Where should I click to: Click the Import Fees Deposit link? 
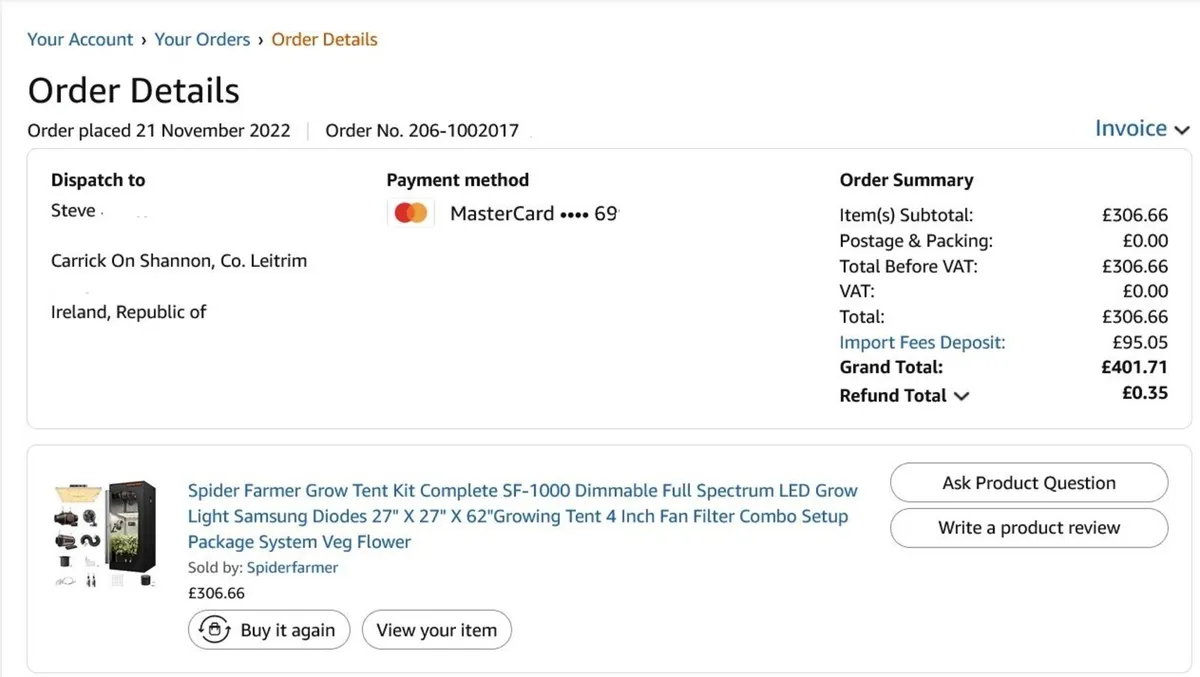tap(922, 342)
